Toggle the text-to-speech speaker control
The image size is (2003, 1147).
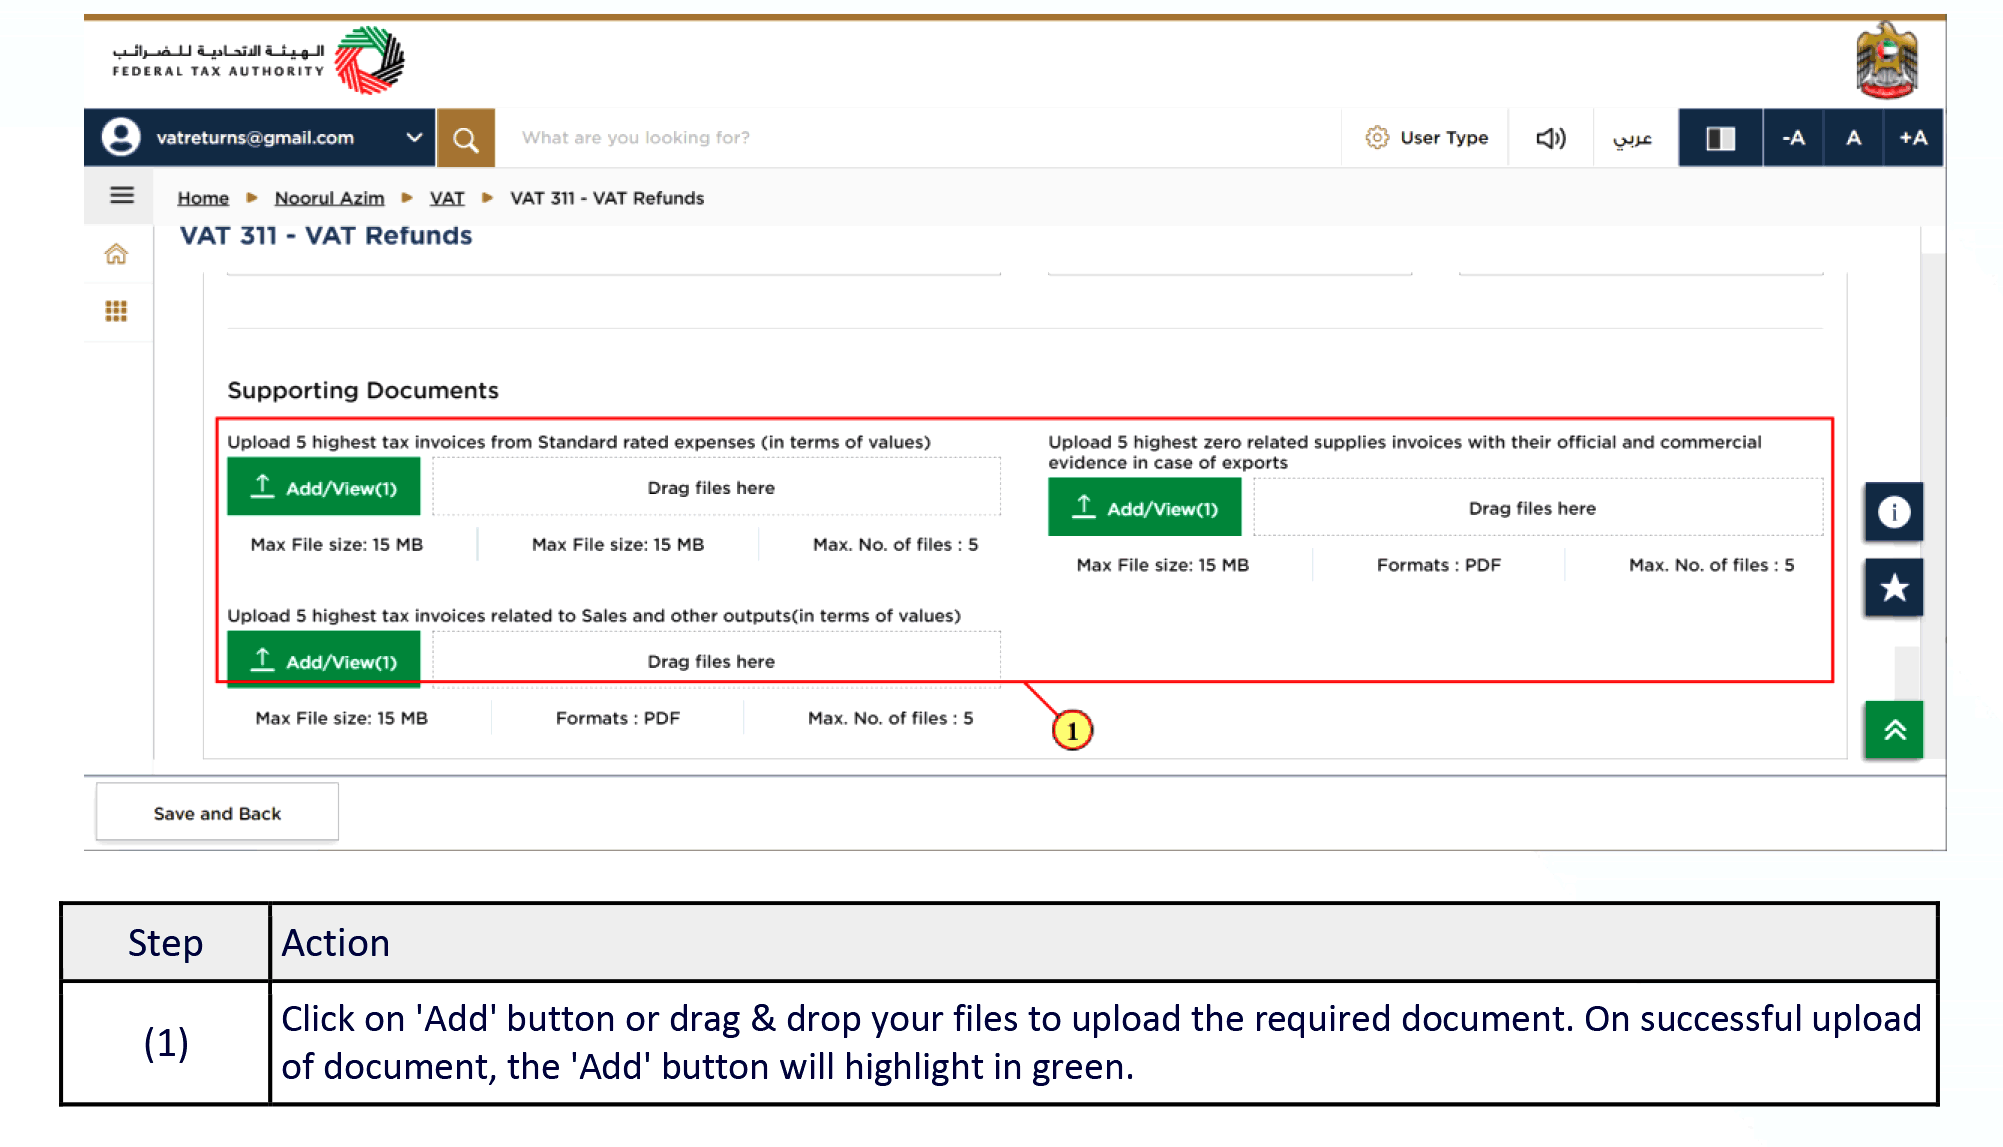1549,137
